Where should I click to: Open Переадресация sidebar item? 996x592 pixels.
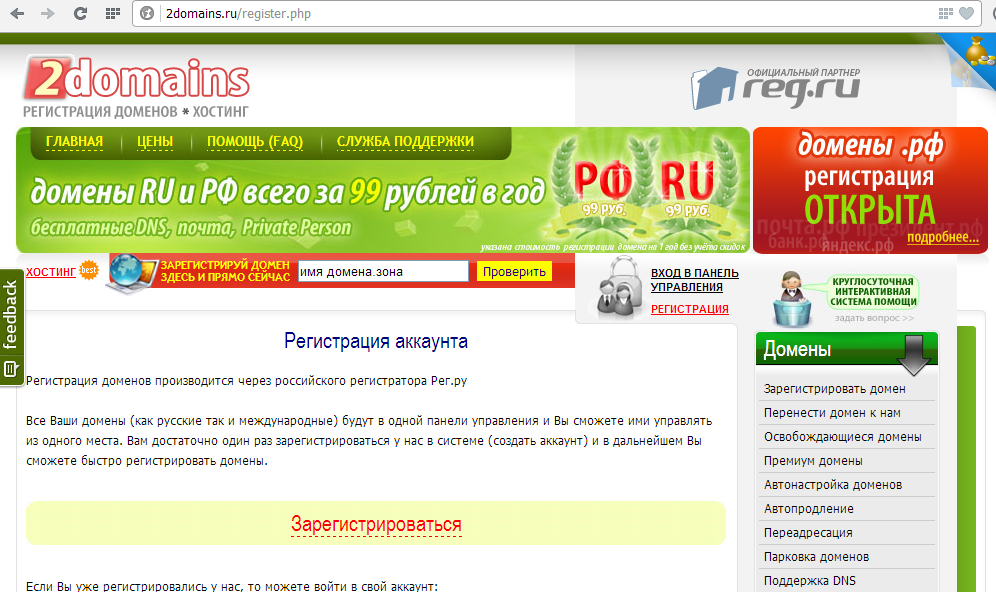coord(808,533)
